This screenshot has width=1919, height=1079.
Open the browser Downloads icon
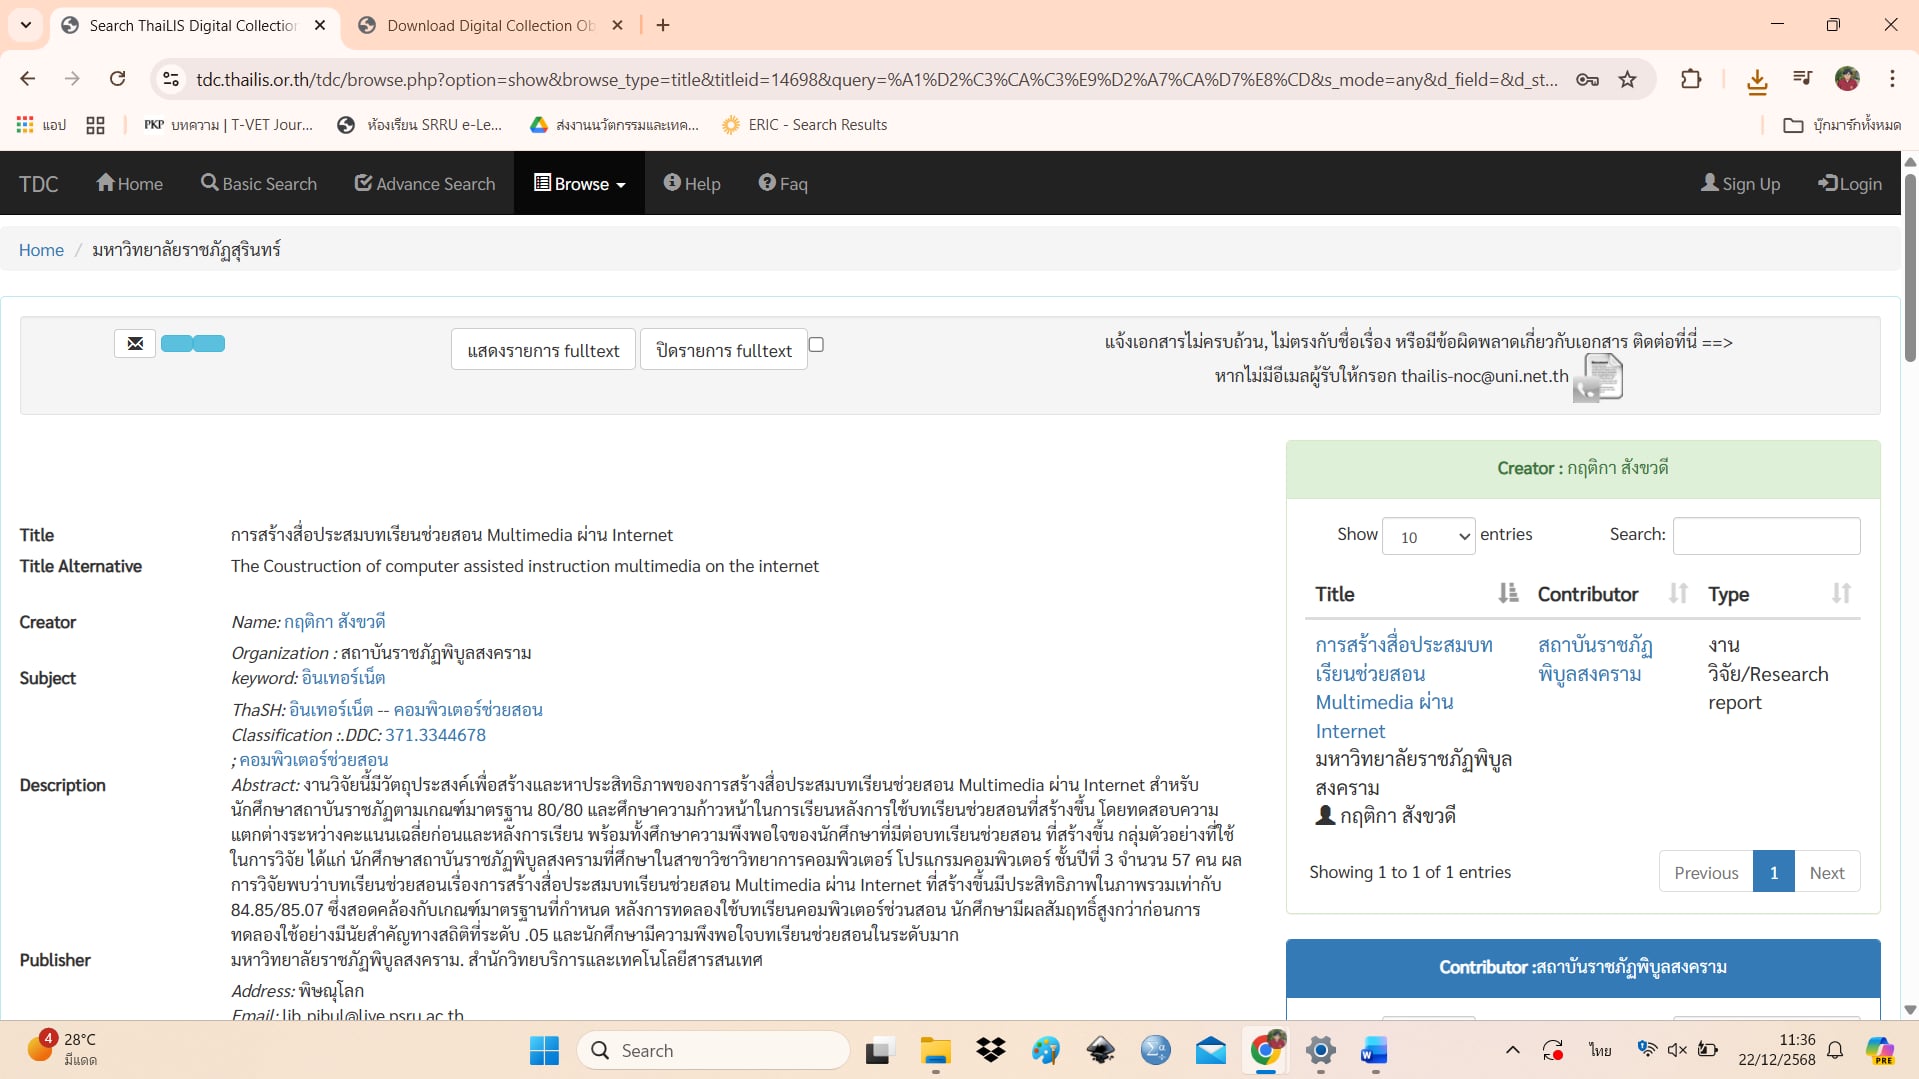(x=1757, y=79)
